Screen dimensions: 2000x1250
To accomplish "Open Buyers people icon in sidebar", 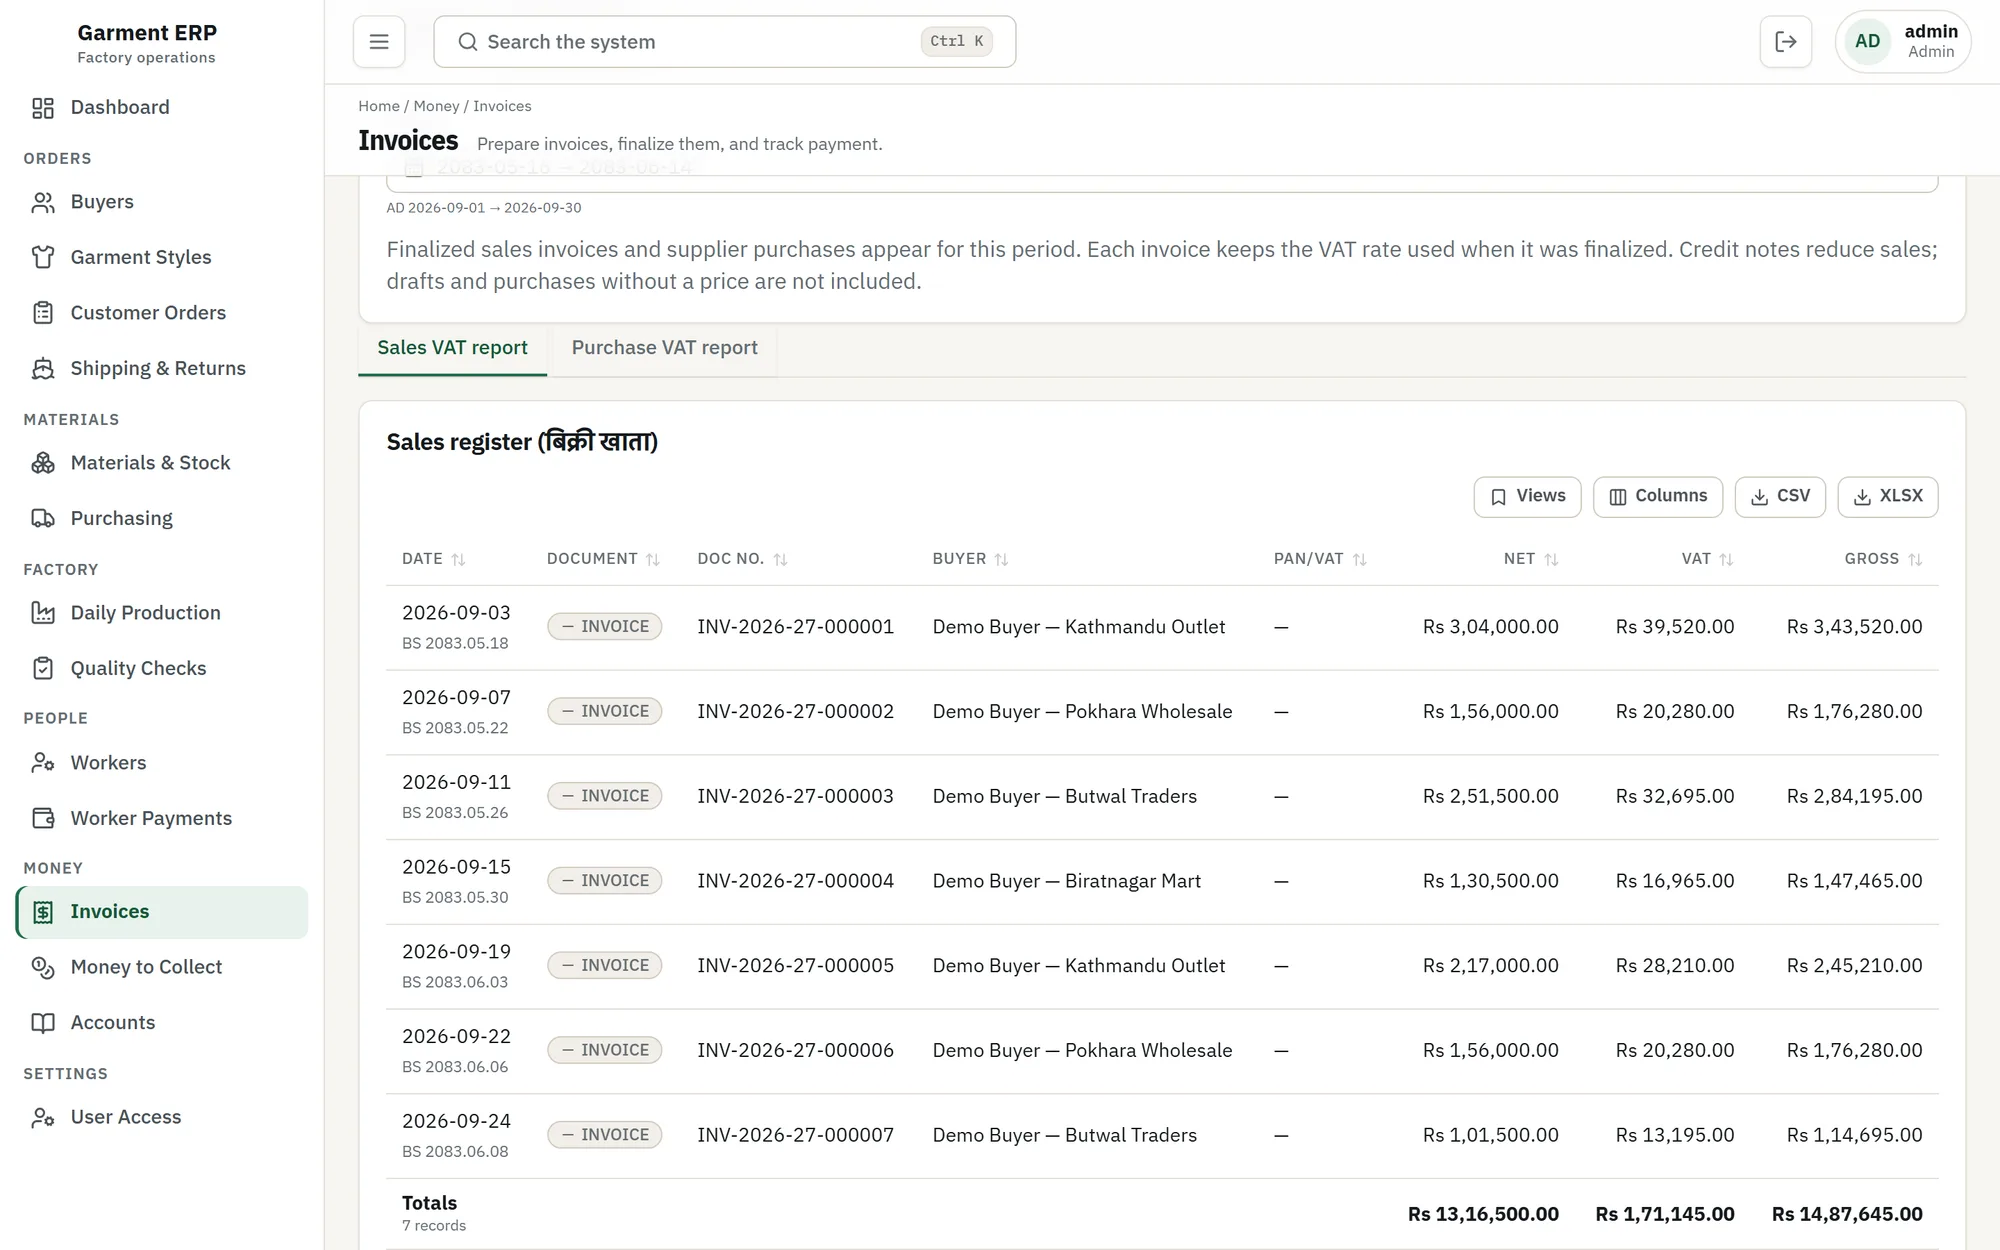I will (x=43, y=202).
